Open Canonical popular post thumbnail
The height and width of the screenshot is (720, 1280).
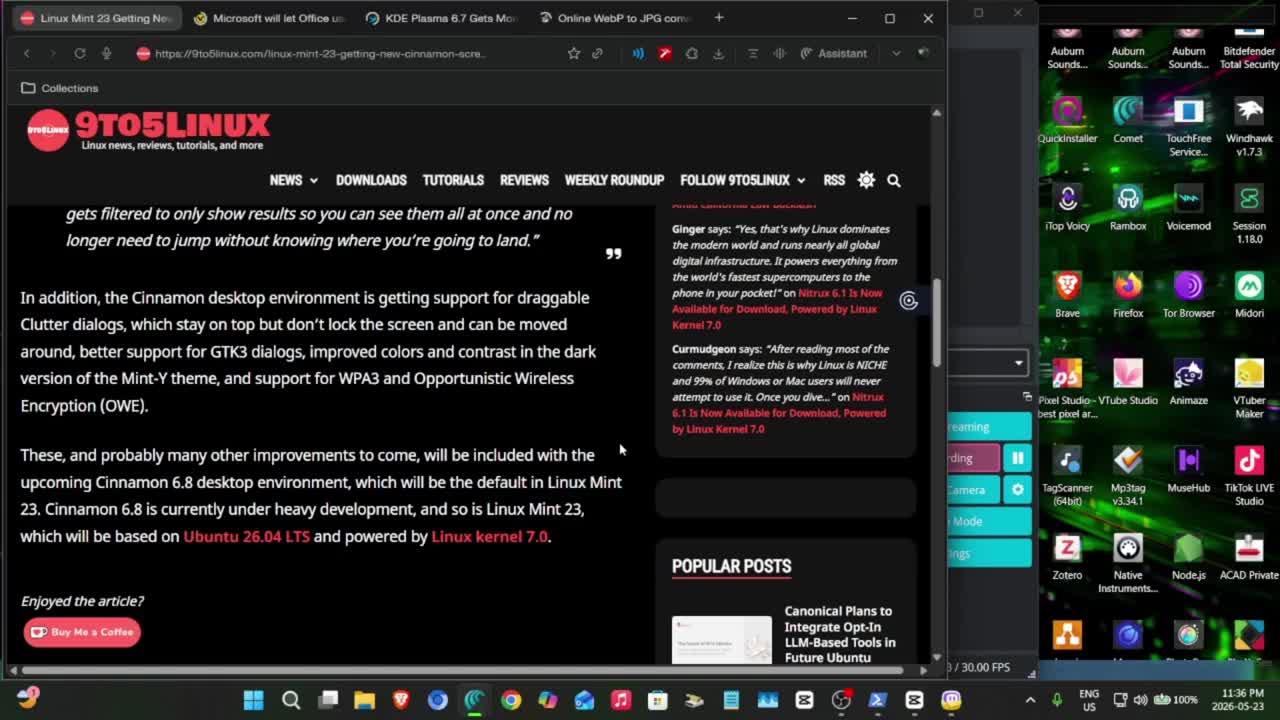pyautogui.click(x=722, y=640)
